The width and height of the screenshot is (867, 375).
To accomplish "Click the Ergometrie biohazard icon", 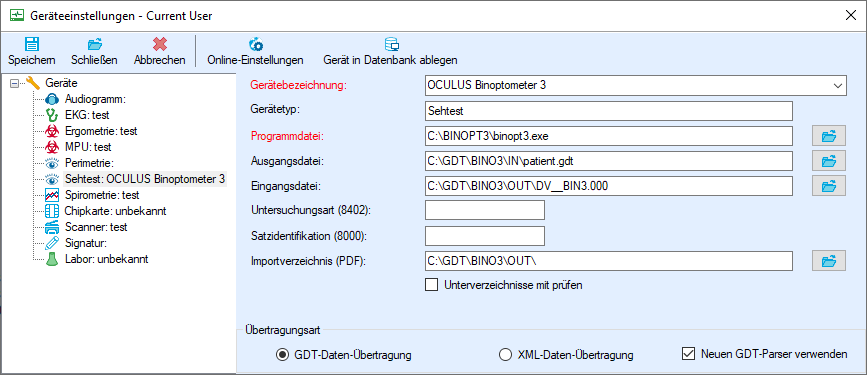I will pos(51,132).
